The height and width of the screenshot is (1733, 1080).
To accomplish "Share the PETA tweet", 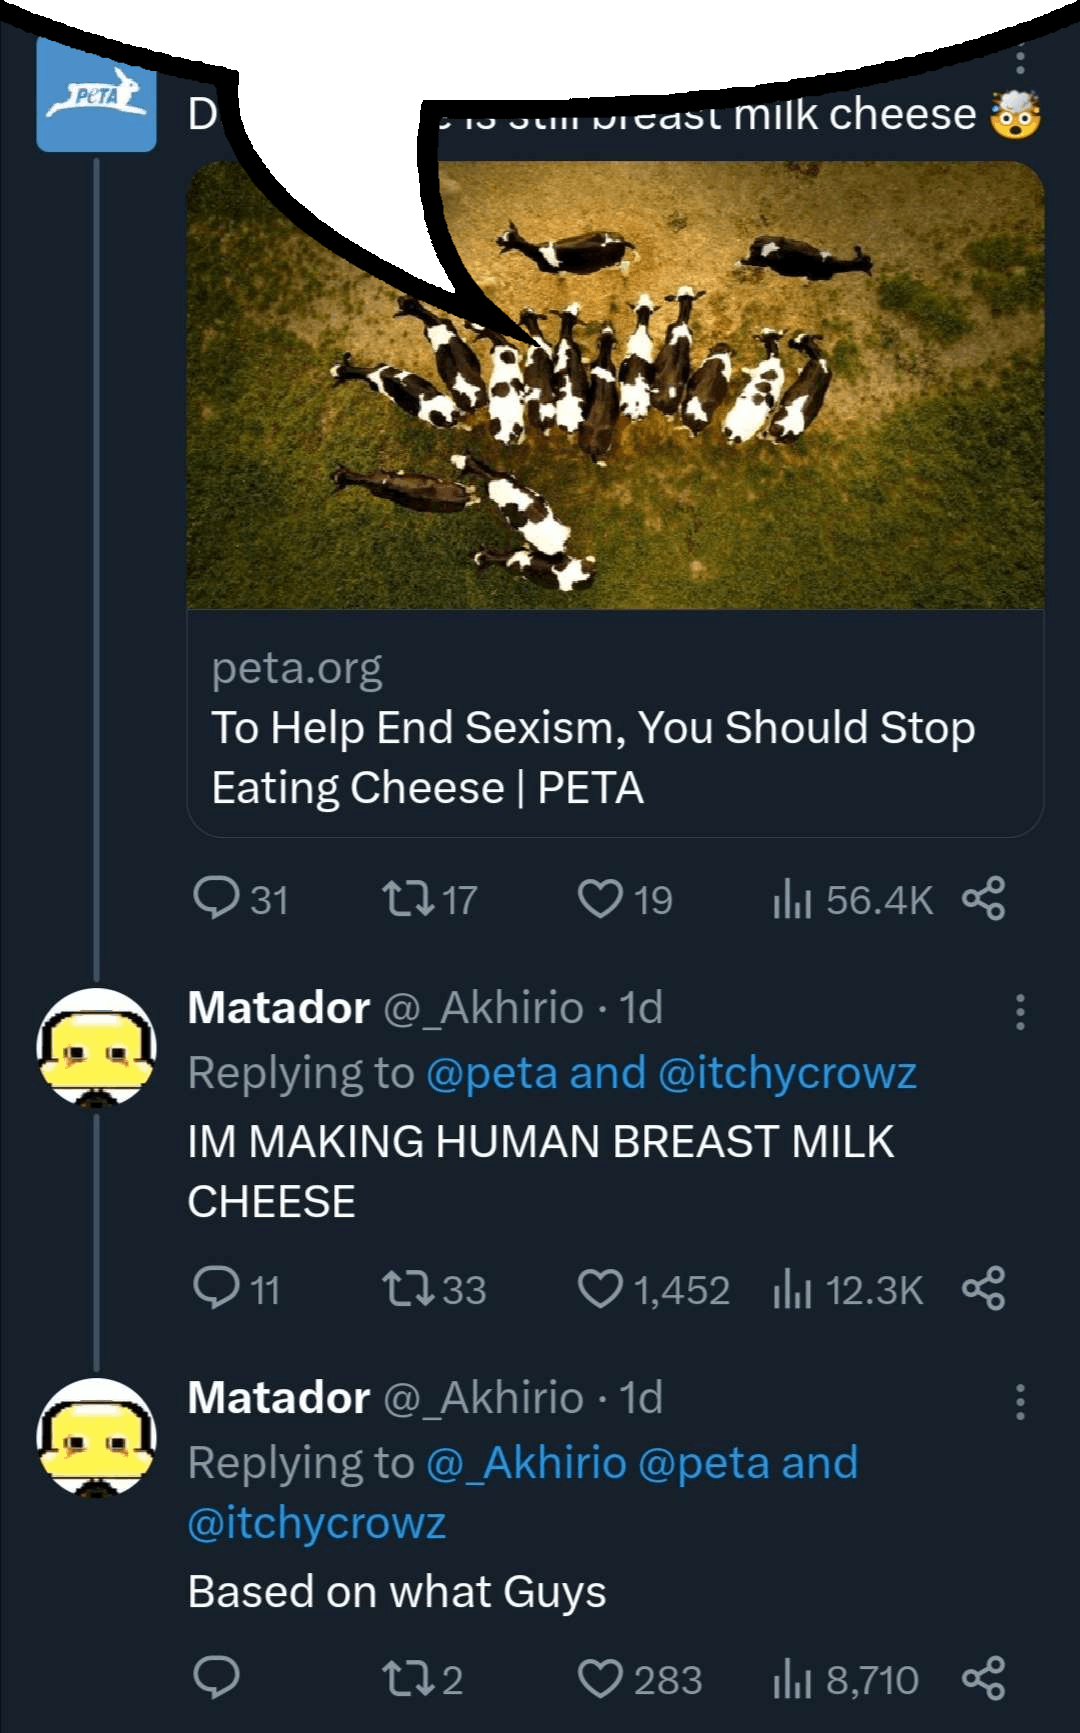I will pos(983,898).
